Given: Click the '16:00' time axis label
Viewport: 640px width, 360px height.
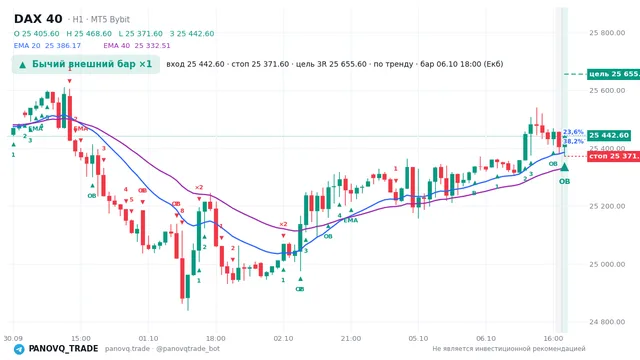Looking at the screenshot, I should pyautogui.click(x=553, y=338).
